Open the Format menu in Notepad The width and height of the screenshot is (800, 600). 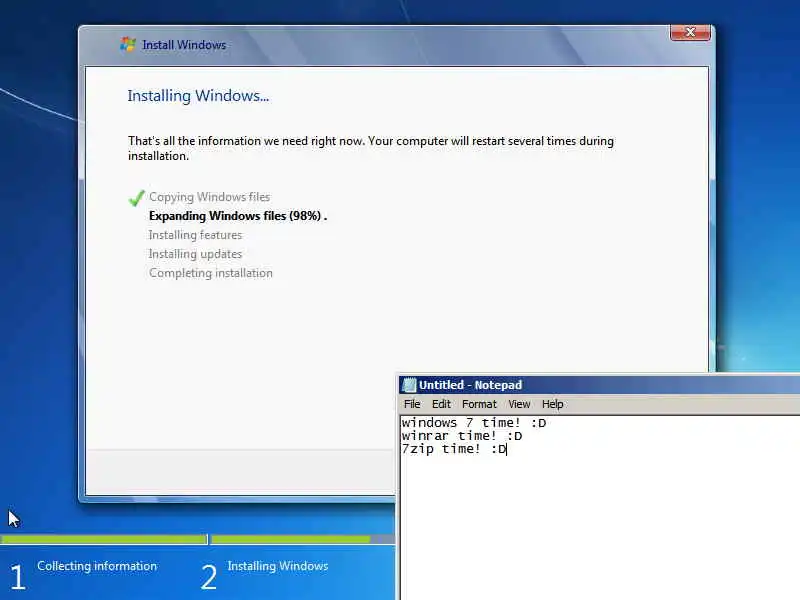point(479,404)
